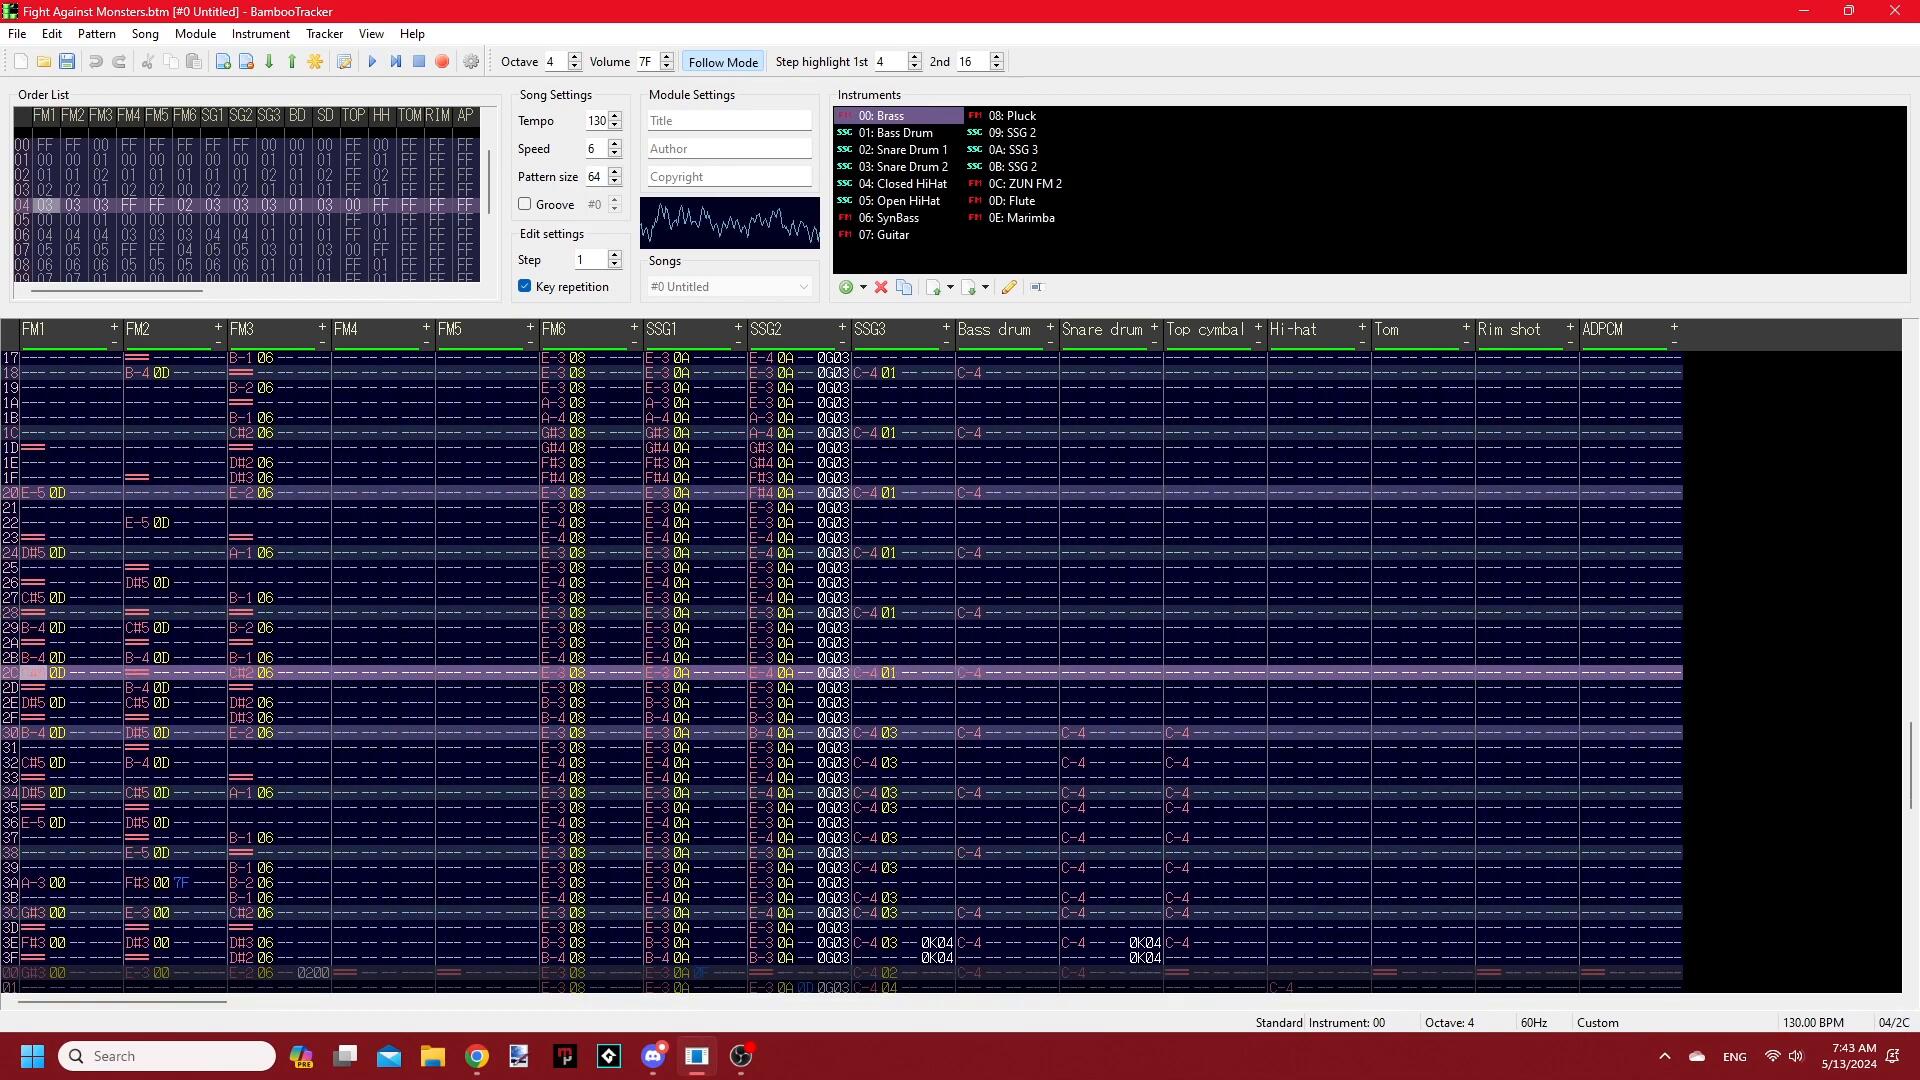
Task: Open the Configuration gear icon
Action: (x=471, y=62)
